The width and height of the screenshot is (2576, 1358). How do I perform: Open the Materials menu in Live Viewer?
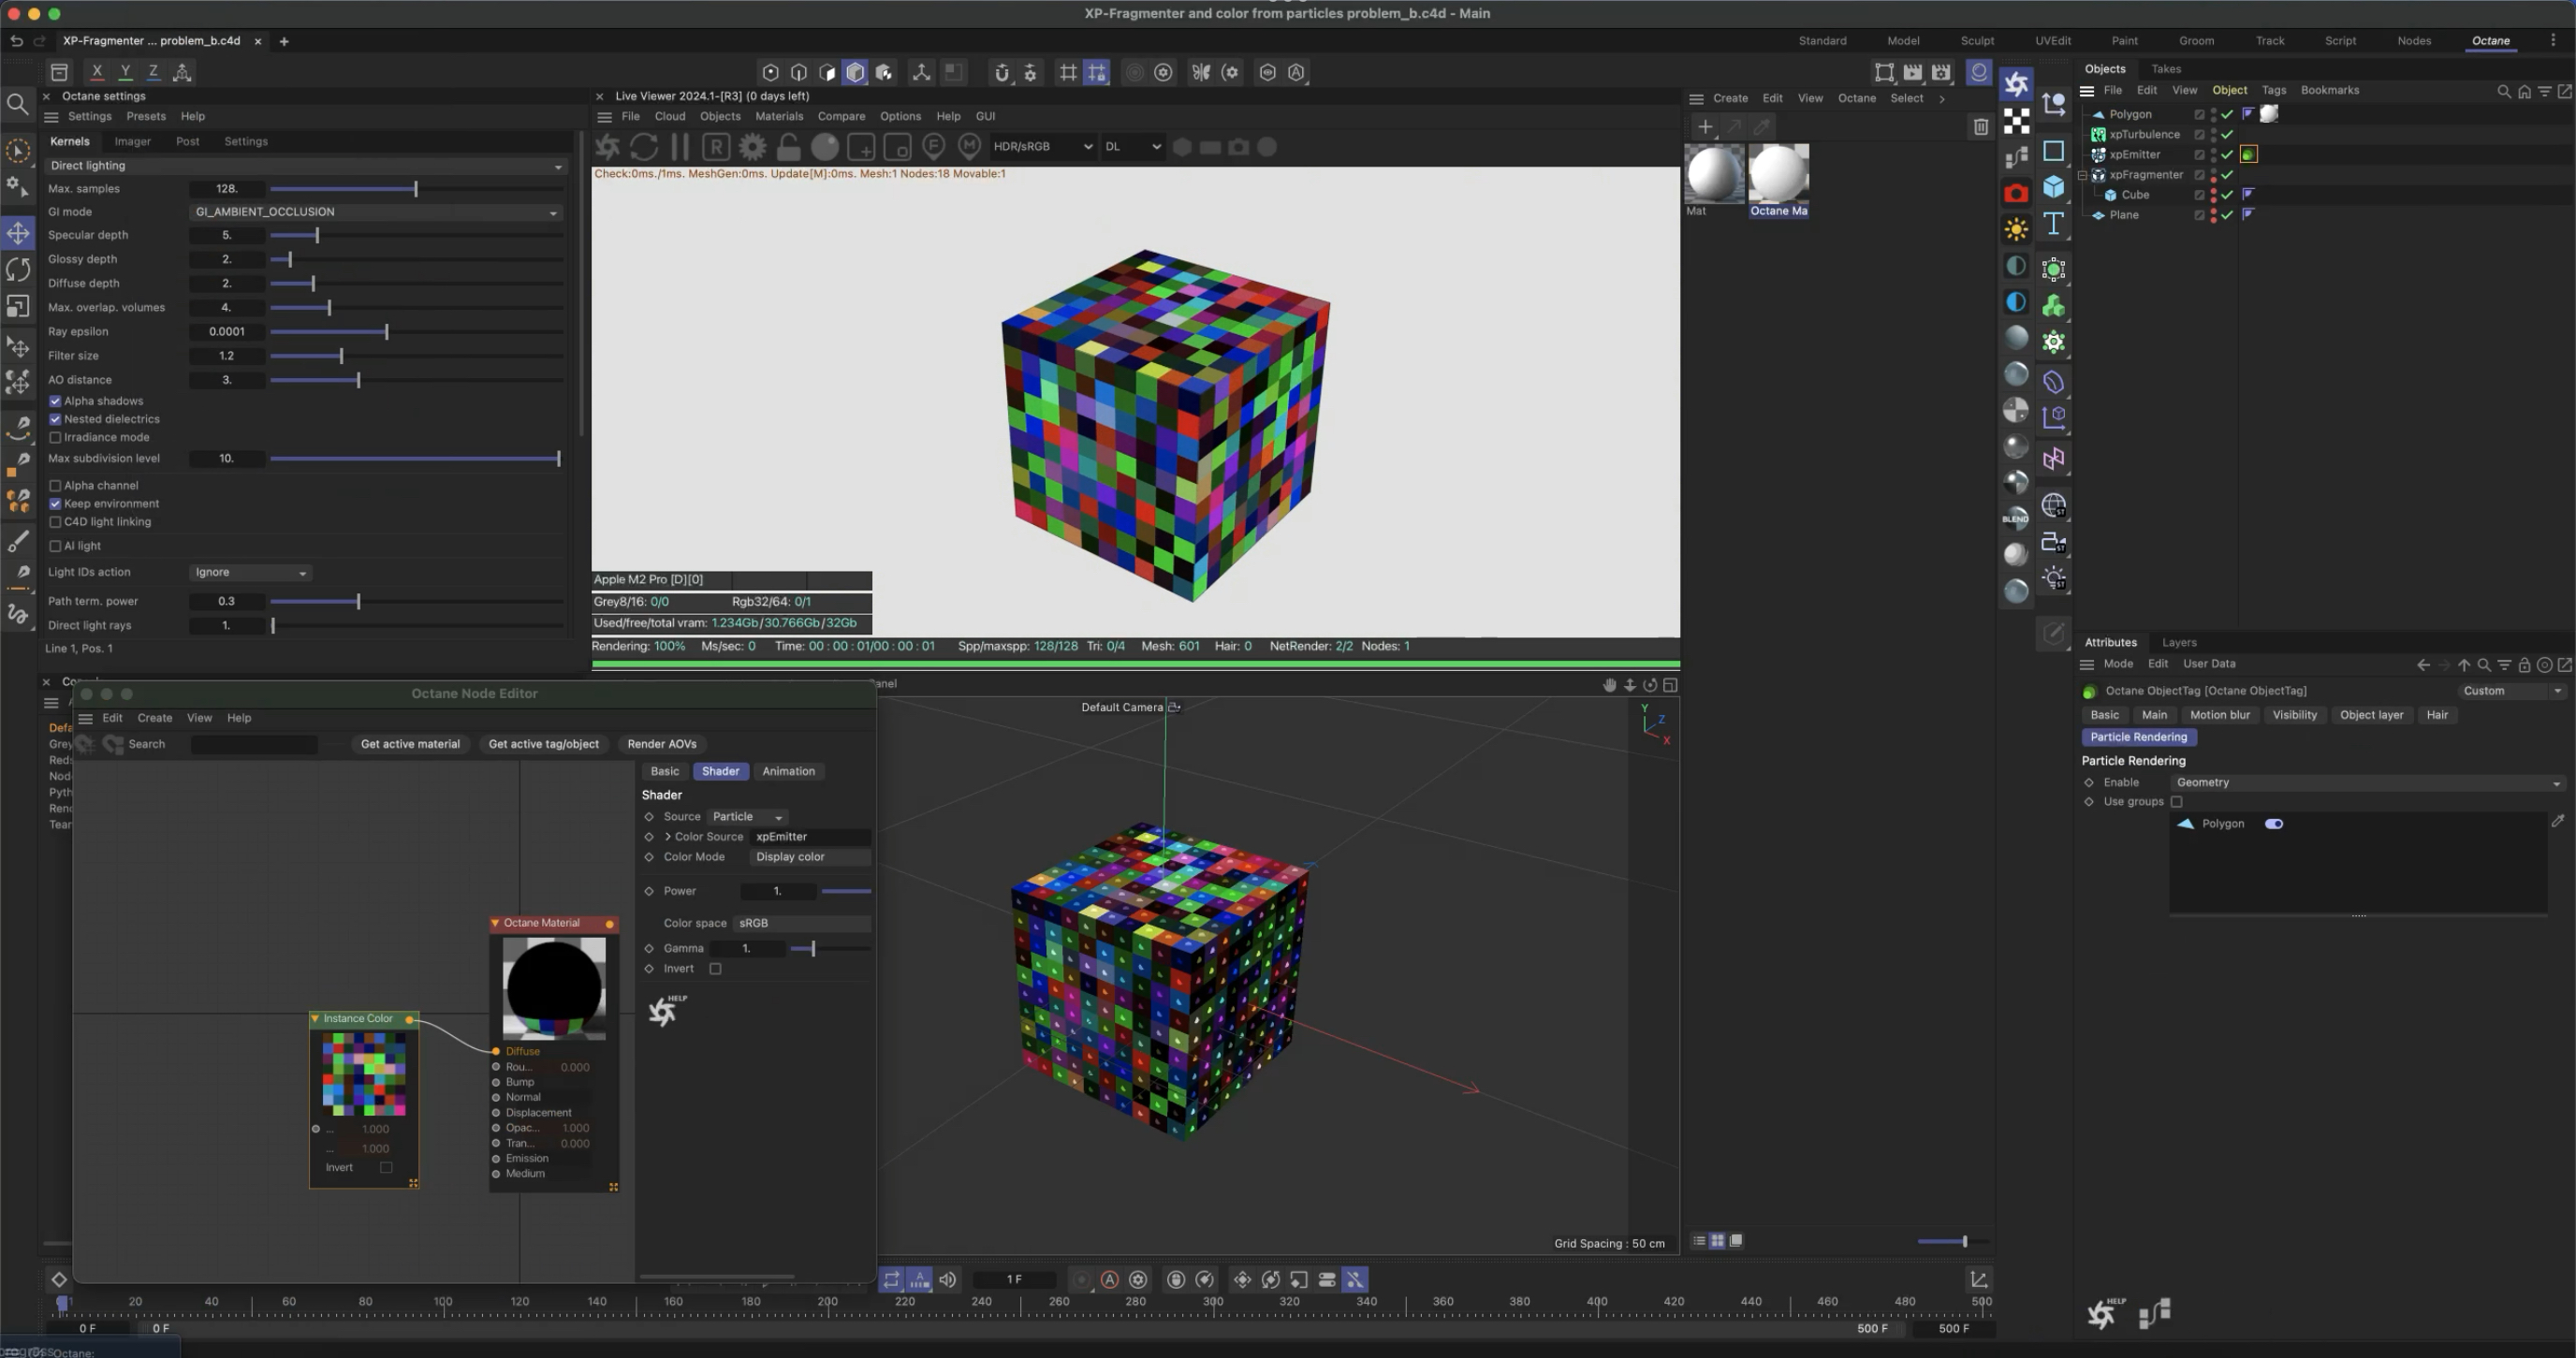point(778,117)
